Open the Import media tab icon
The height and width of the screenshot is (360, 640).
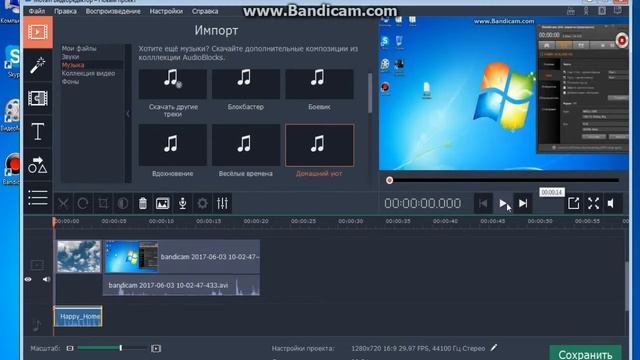coord(38,32)
